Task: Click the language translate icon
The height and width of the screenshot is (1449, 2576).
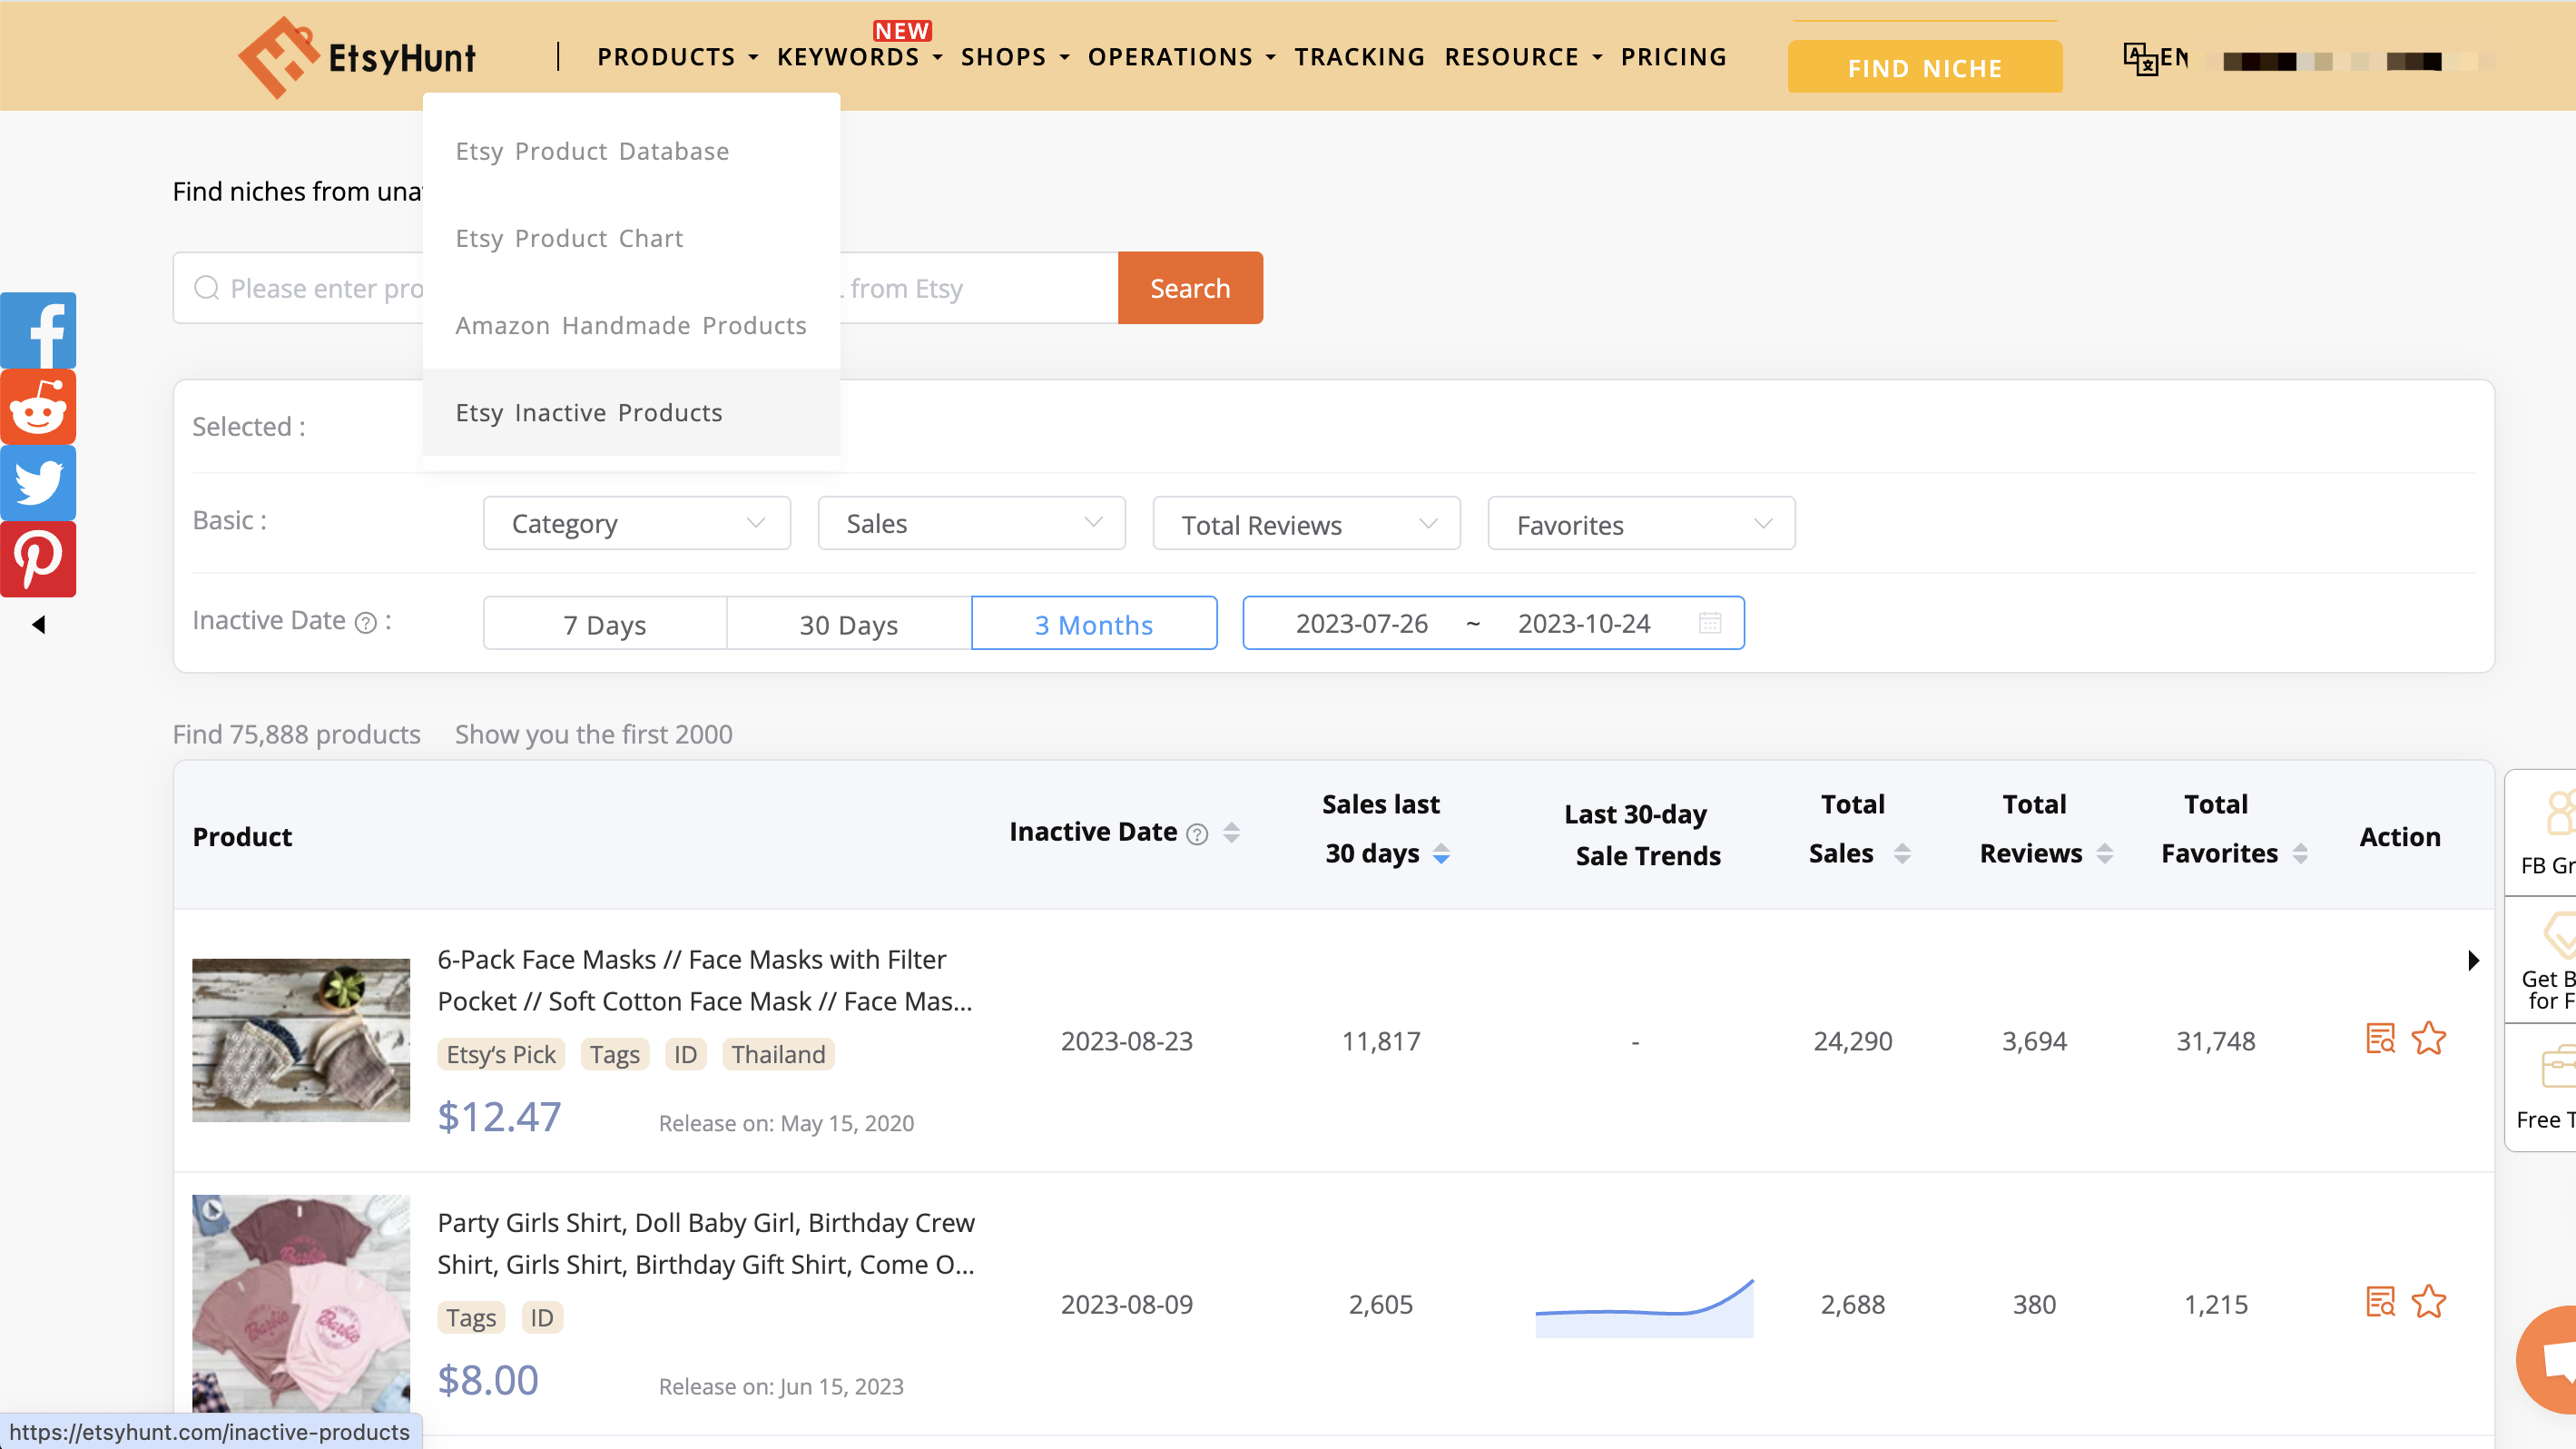Action: 2140,58
